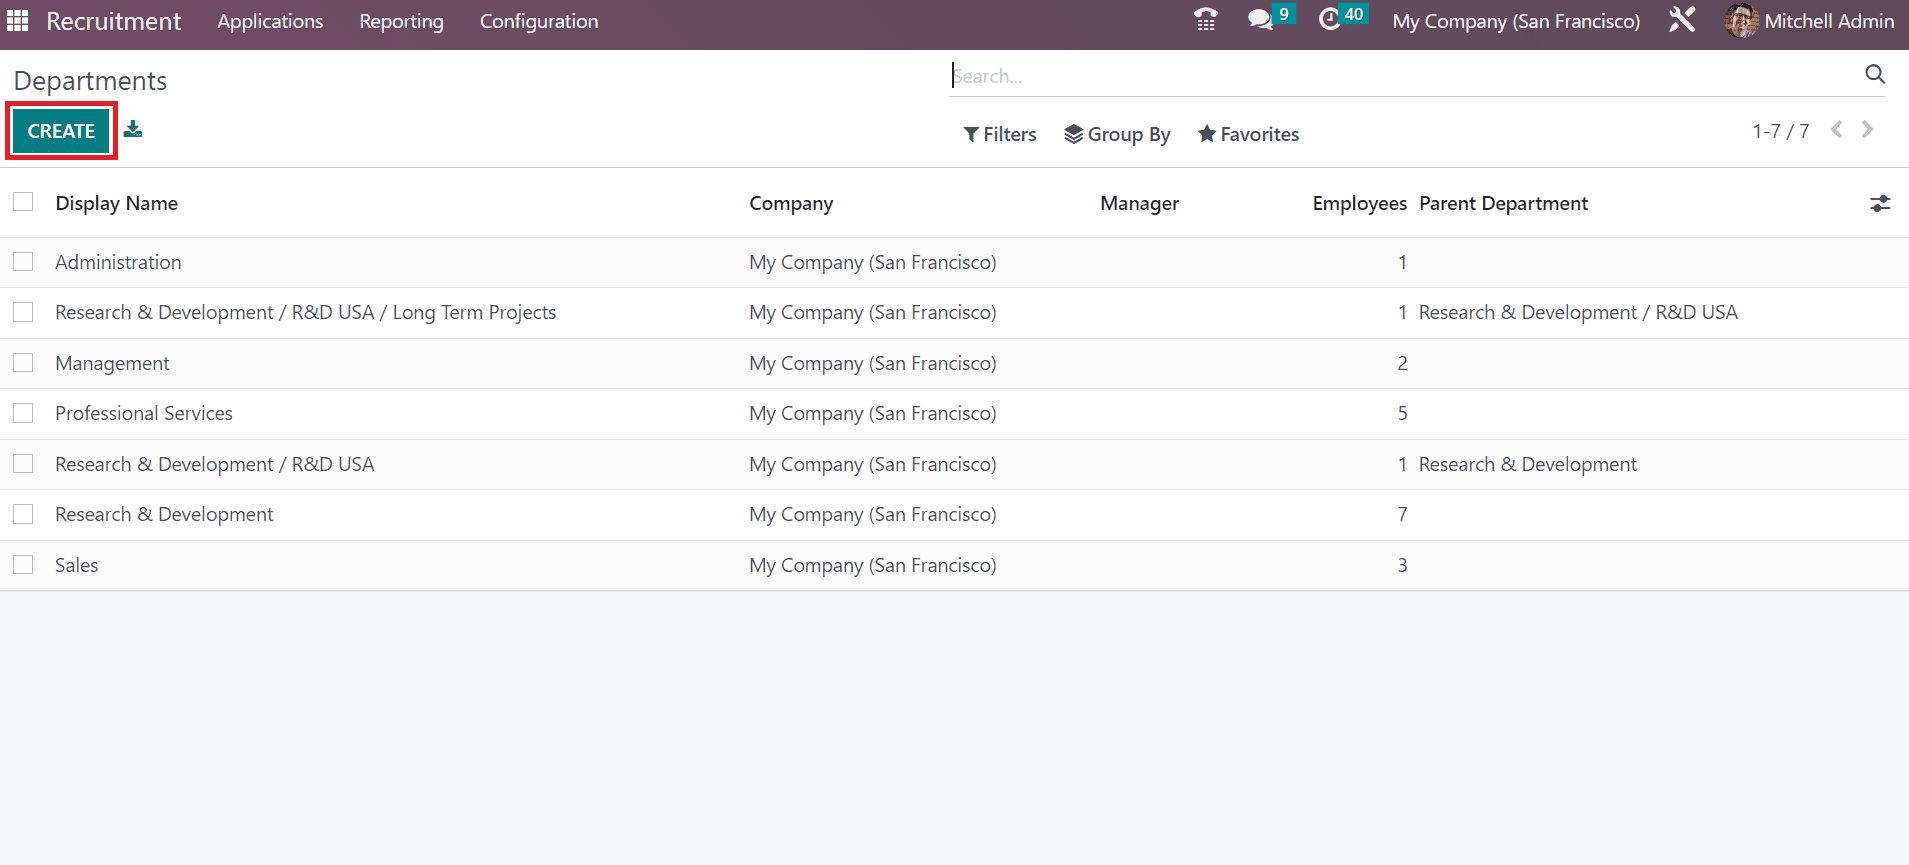
Task: Click the export download icon
Action: [x=133, y=129]
